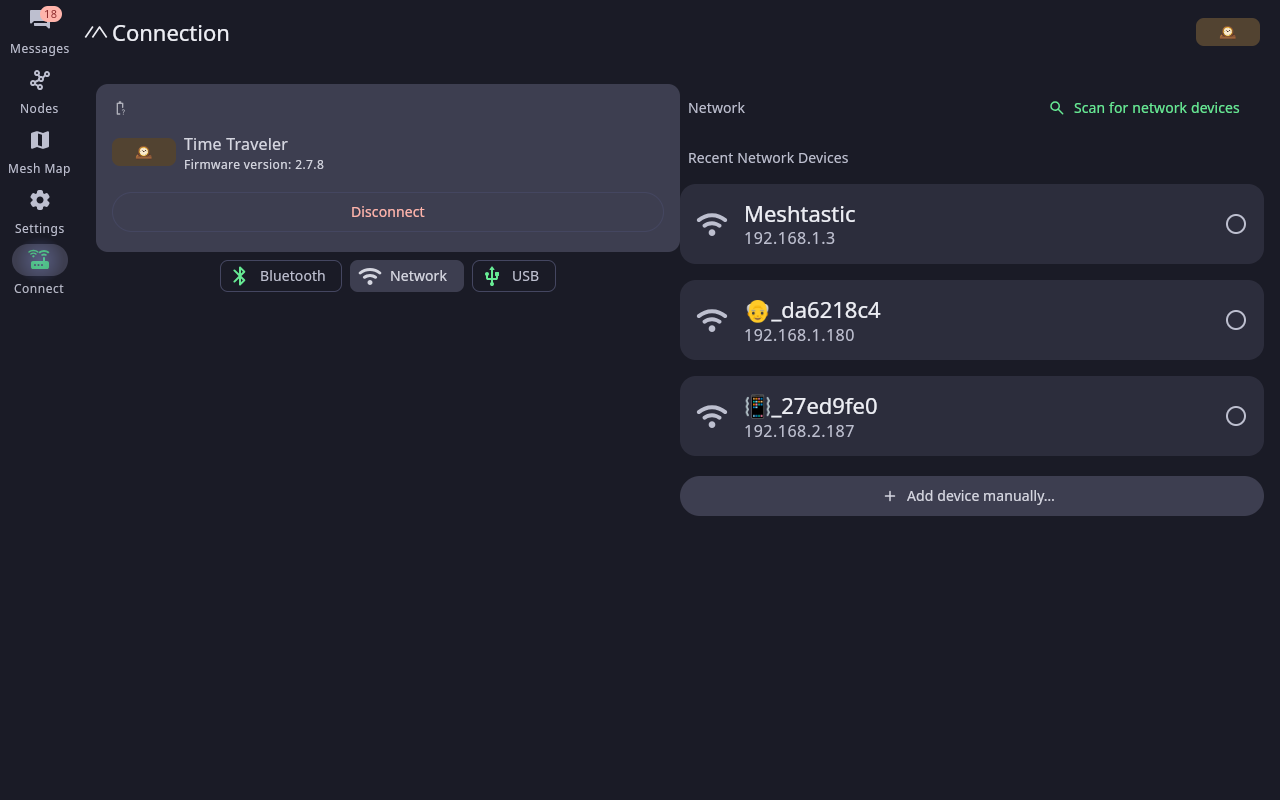Image resolution: width=1280 pixels, height=800 pixels.
Task: Click the 192.168.2.187 device entry
Action: pos(972,416)
